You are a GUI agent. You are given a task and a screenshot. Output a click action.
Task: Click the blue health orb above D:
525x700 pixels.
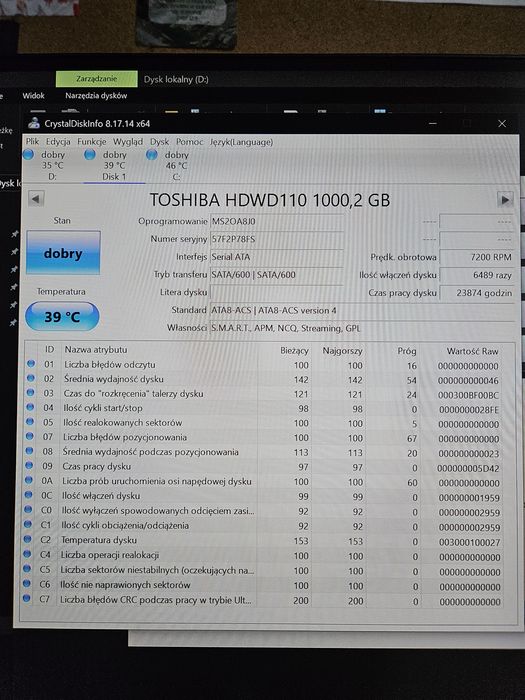[x=28, y=155]
